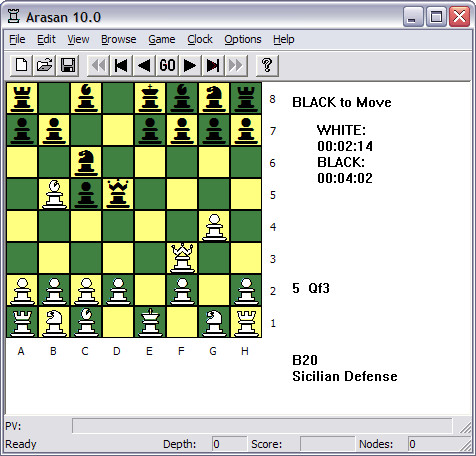Select the black king on e8
476x456 pixels.
point(150,98)
